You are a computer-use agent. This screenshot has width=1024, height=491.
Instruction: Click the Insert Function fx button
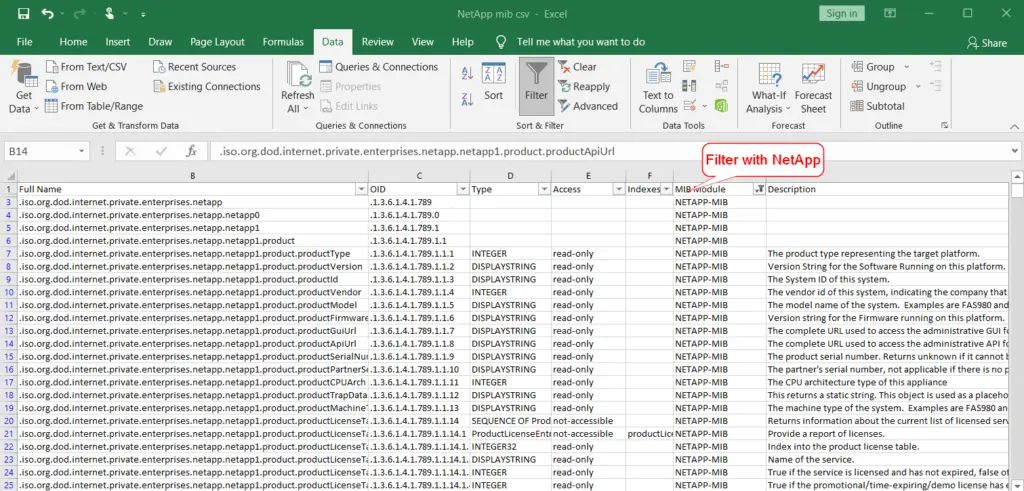tap(191, 151)
